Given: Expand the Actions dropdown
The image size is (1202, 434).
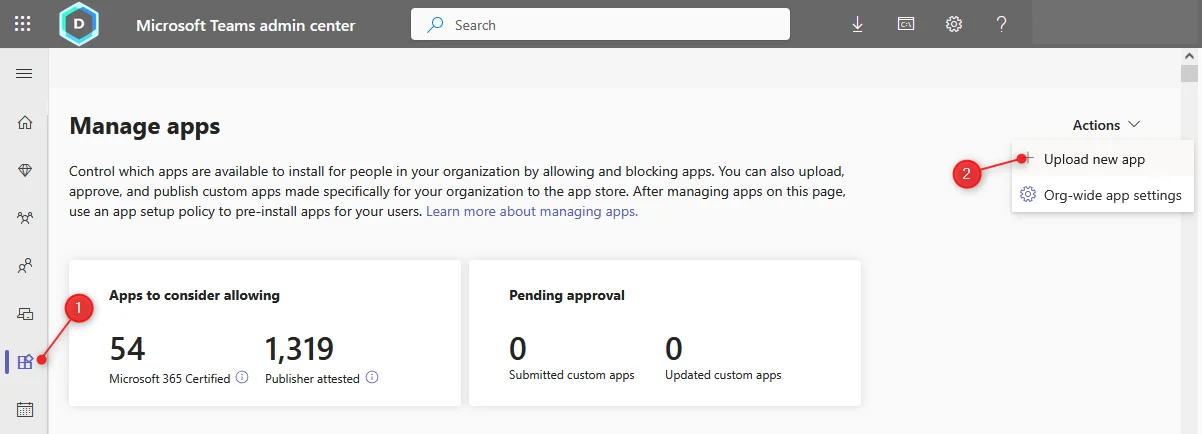Looking at the screenshot, I should 1106,125.
